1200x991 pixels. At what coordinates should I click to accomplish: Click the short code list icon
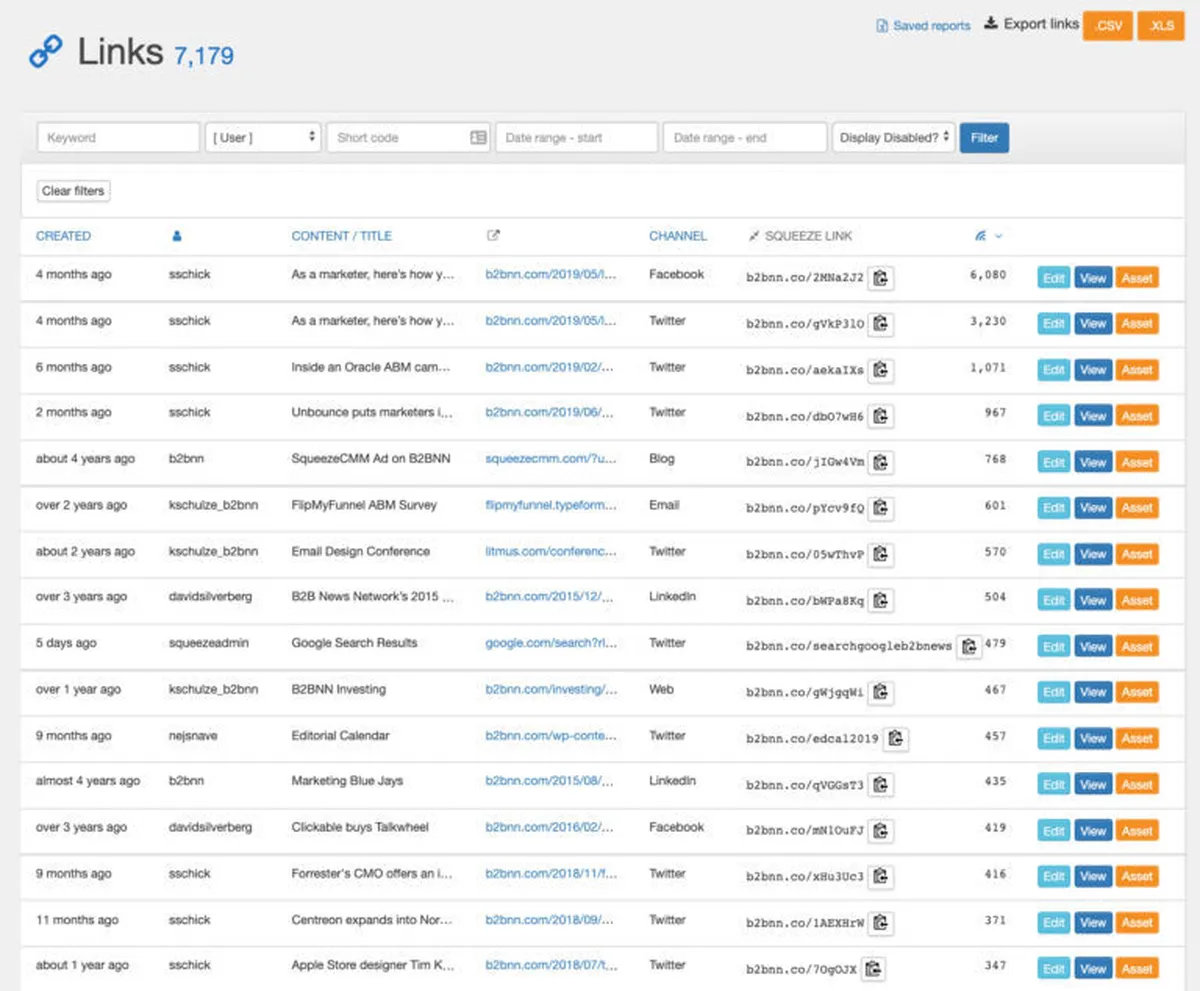[x=478, y=138]
